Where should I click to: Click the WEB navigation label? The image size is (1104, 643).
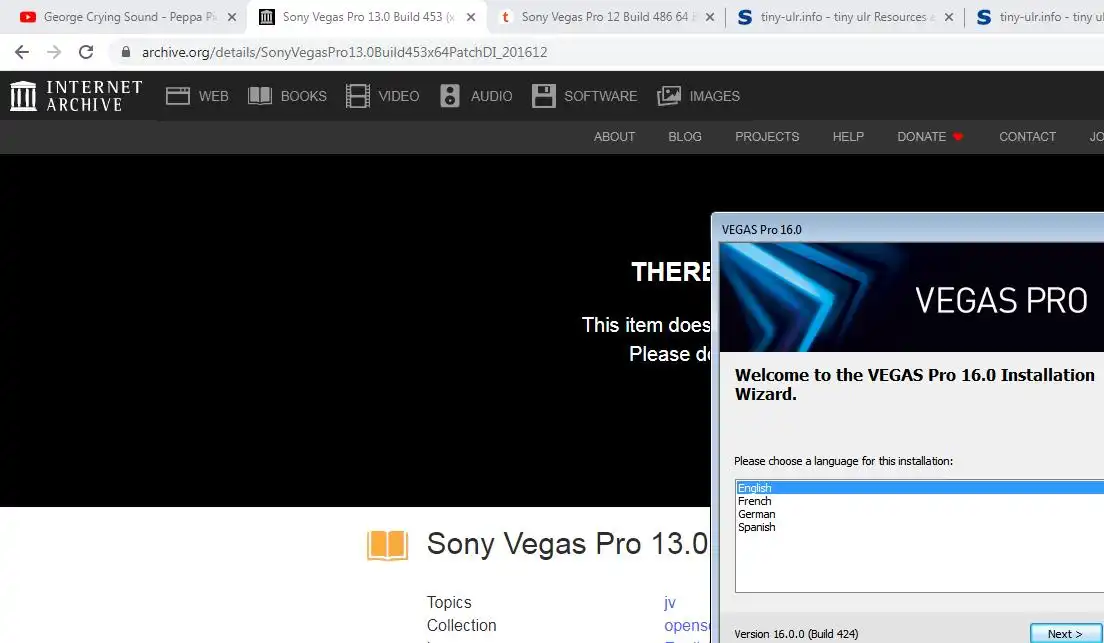point(213,96)
